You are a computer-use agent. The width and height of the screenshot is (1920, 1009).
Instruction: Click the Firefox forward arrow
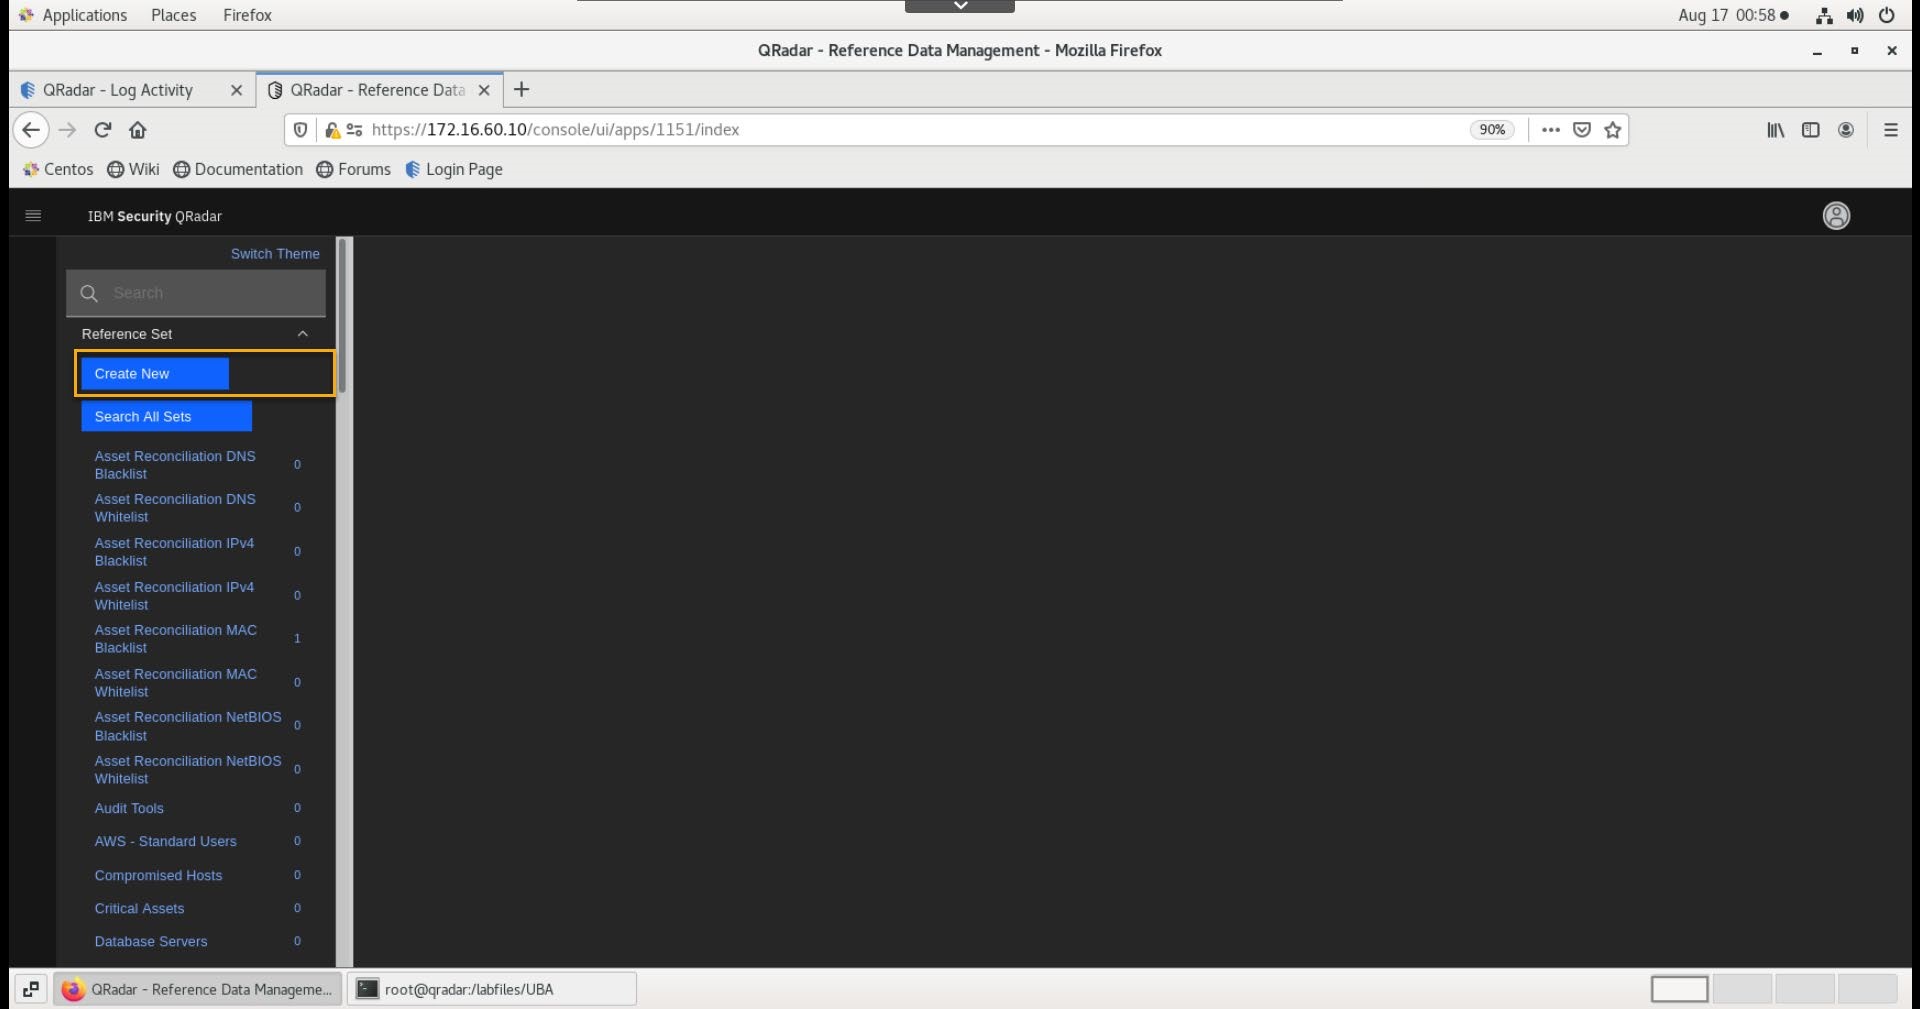(67, 130)
